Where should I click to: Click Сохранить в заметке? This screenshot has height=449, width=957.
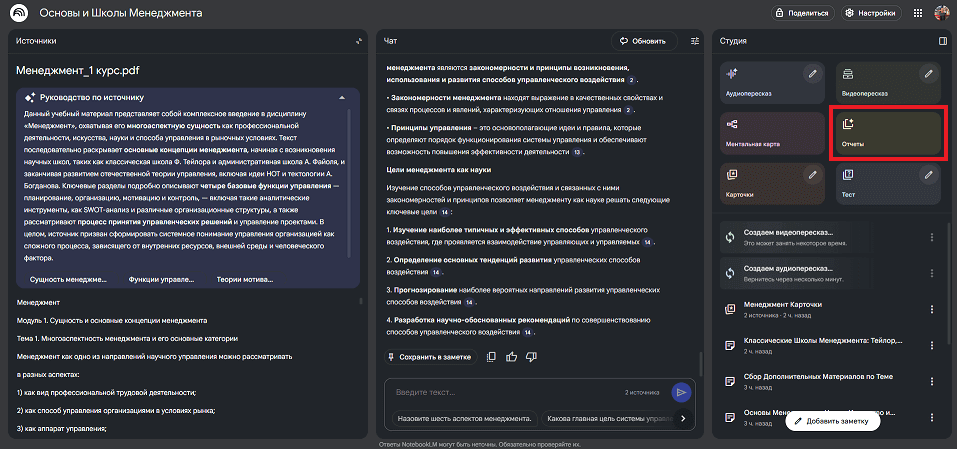point(430,357)
